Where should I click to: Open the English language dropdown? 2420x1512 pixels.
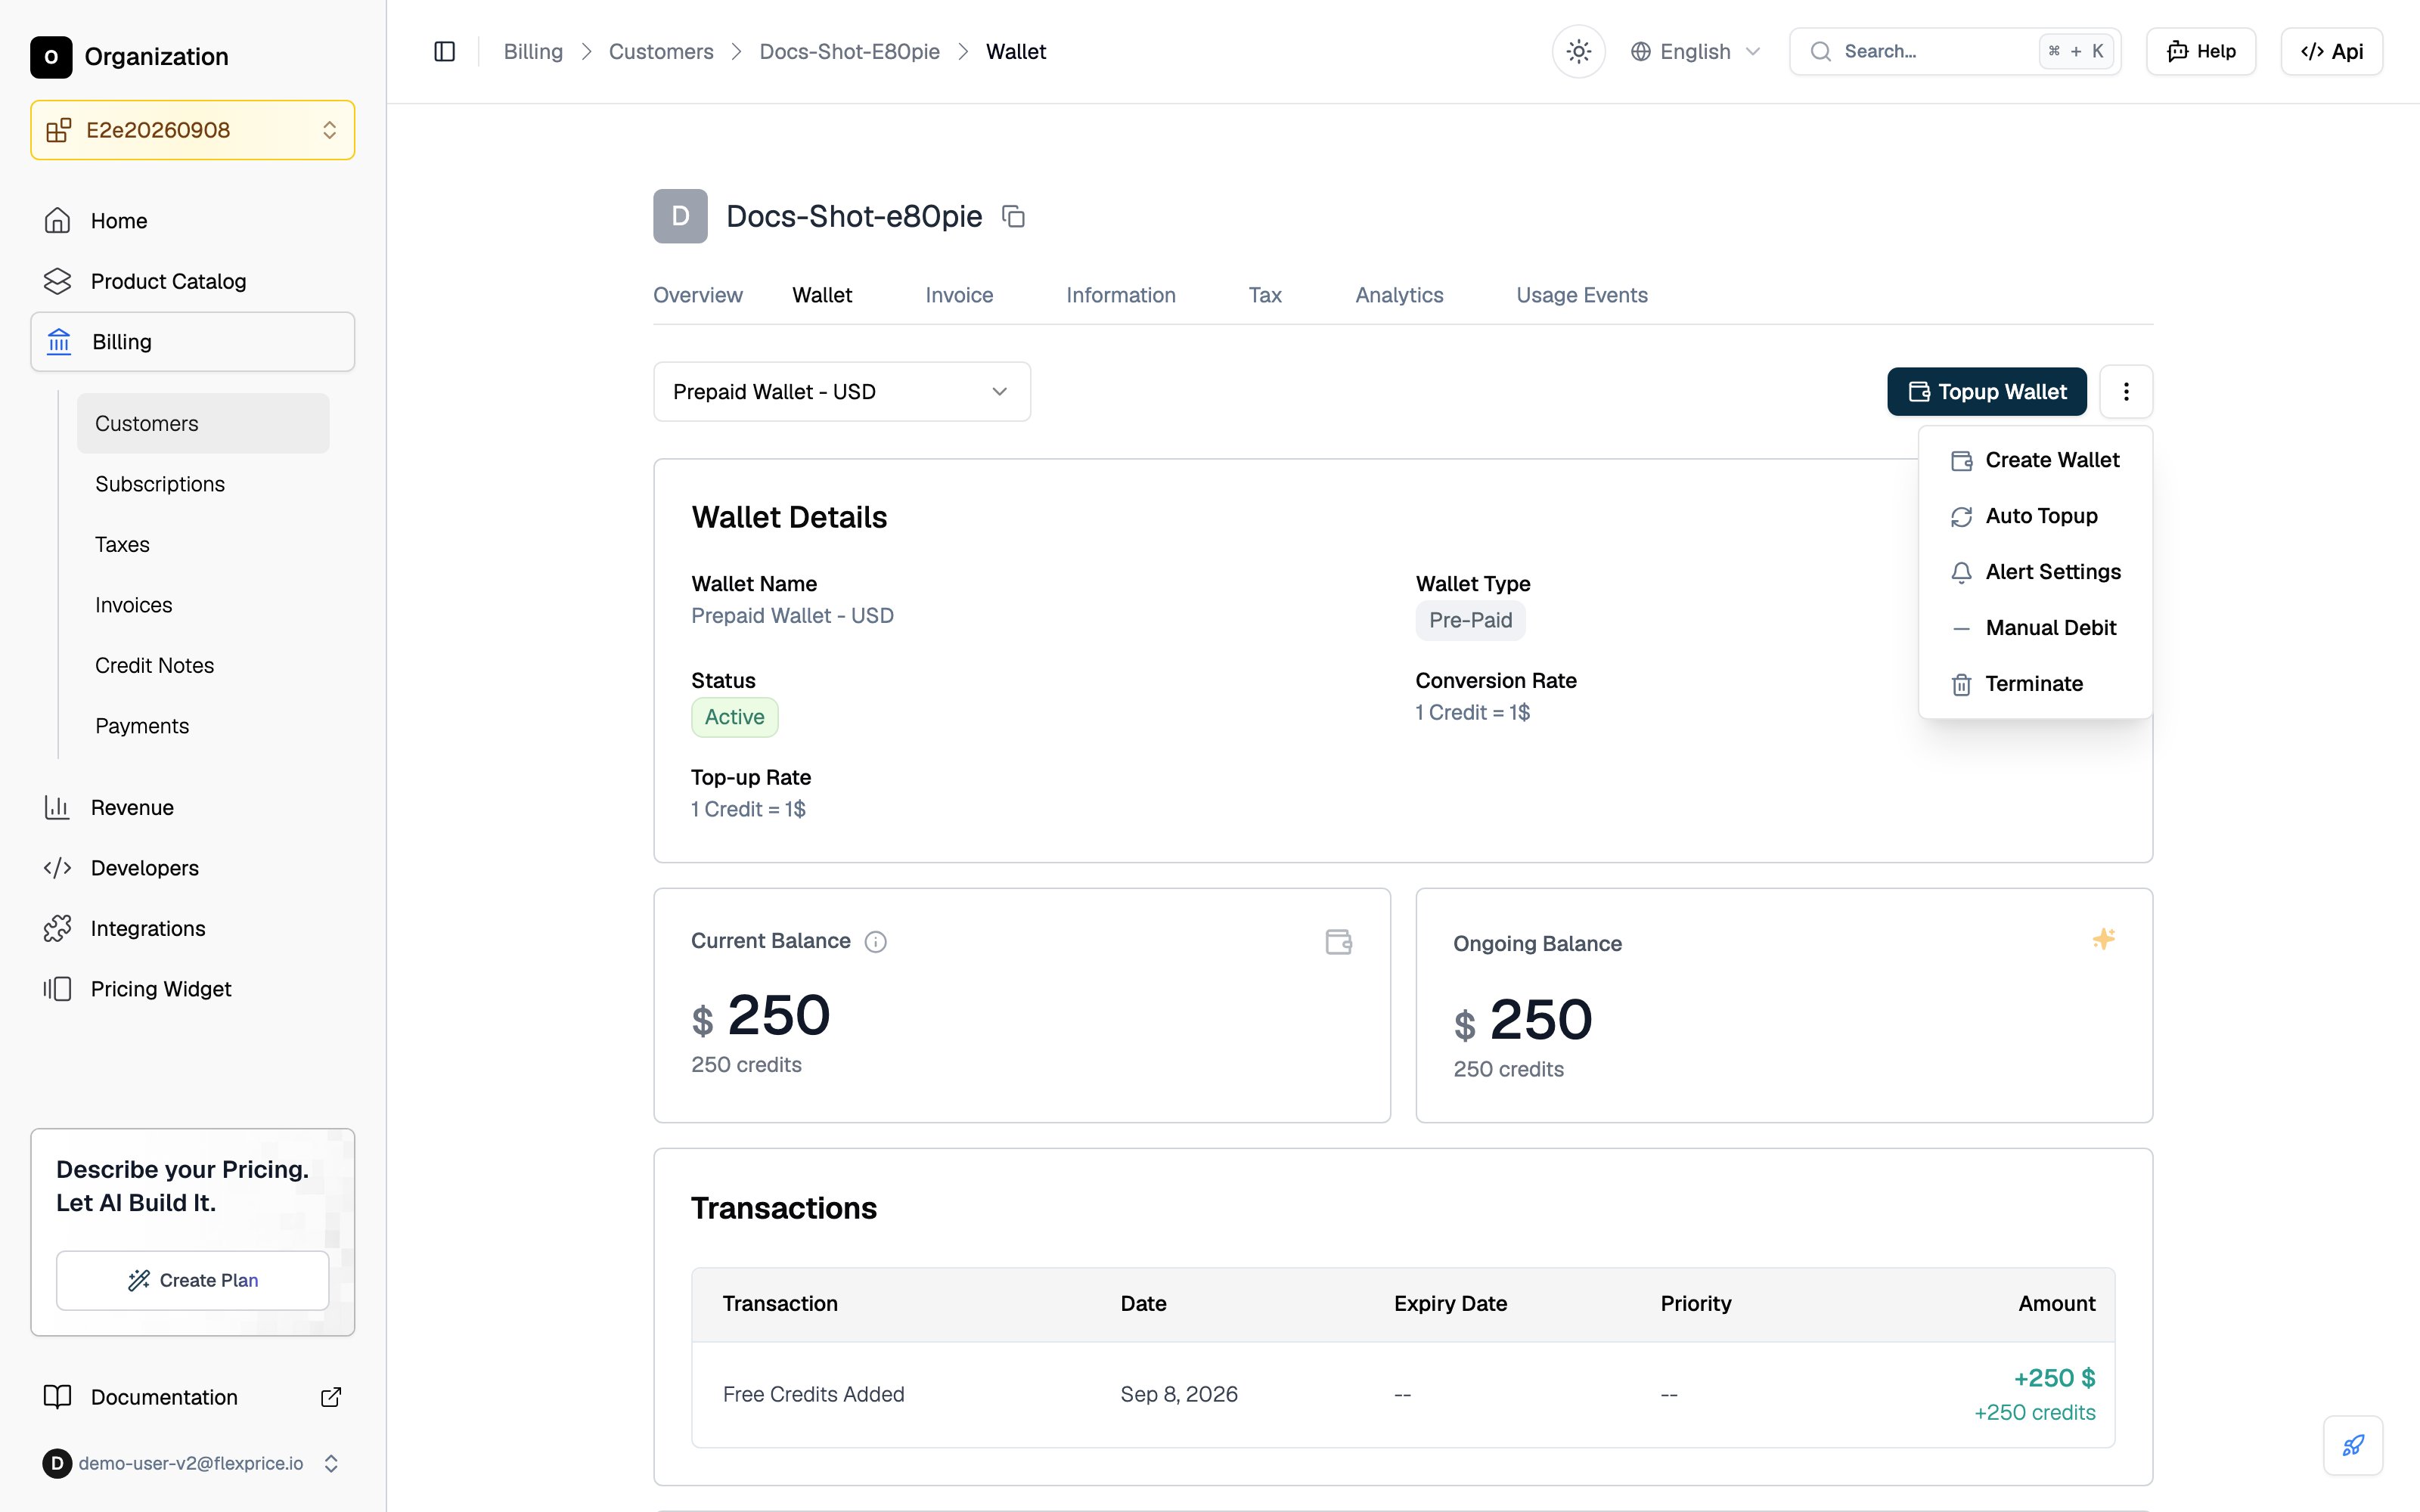(1695, 51)
